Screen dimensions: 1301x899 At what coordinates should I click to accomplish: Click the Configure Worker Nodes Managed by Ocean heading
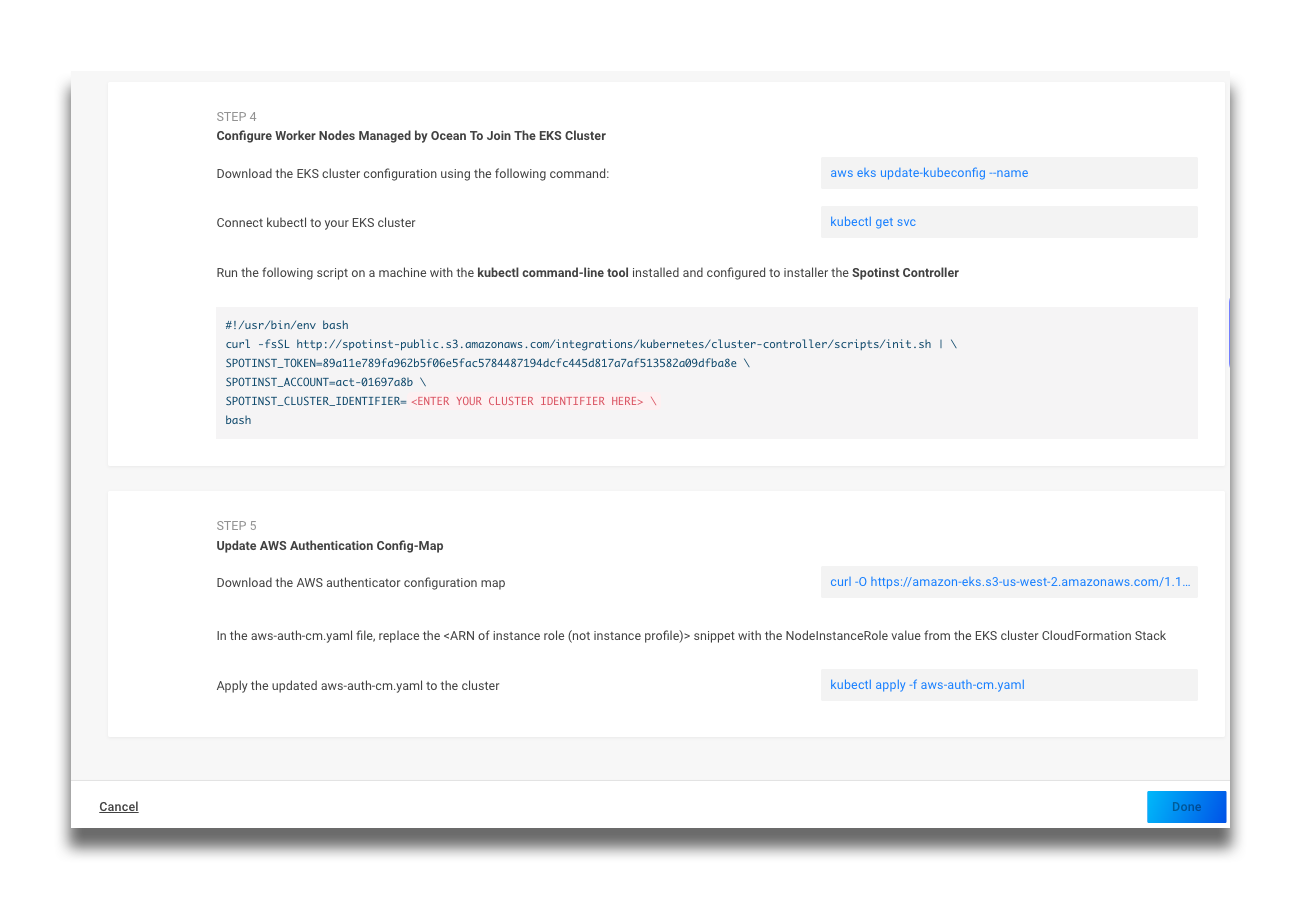click(411, 136)
